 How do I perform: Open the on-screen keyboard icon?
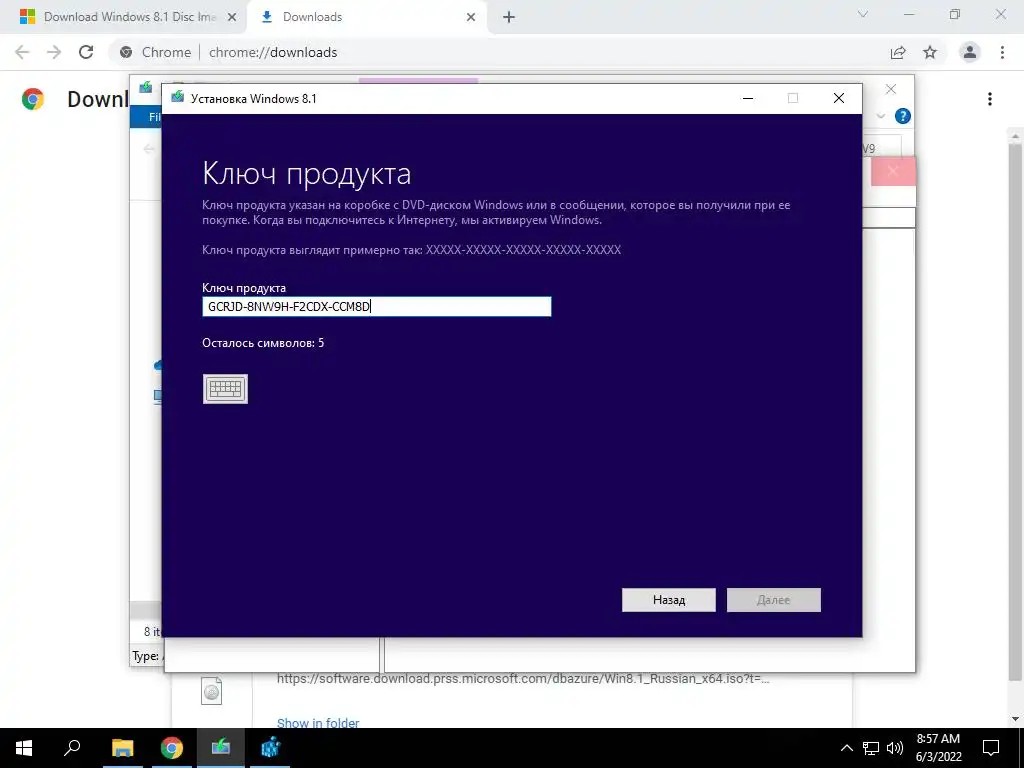[x=225, y=389]
